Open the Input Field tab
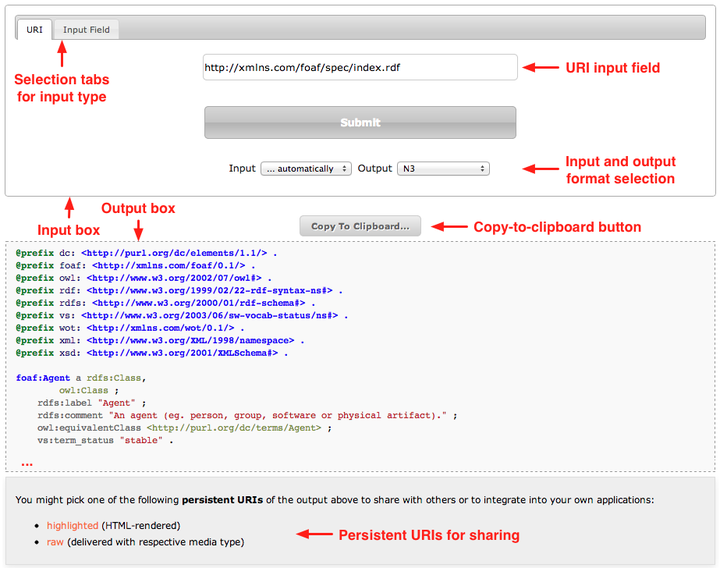 86,30
